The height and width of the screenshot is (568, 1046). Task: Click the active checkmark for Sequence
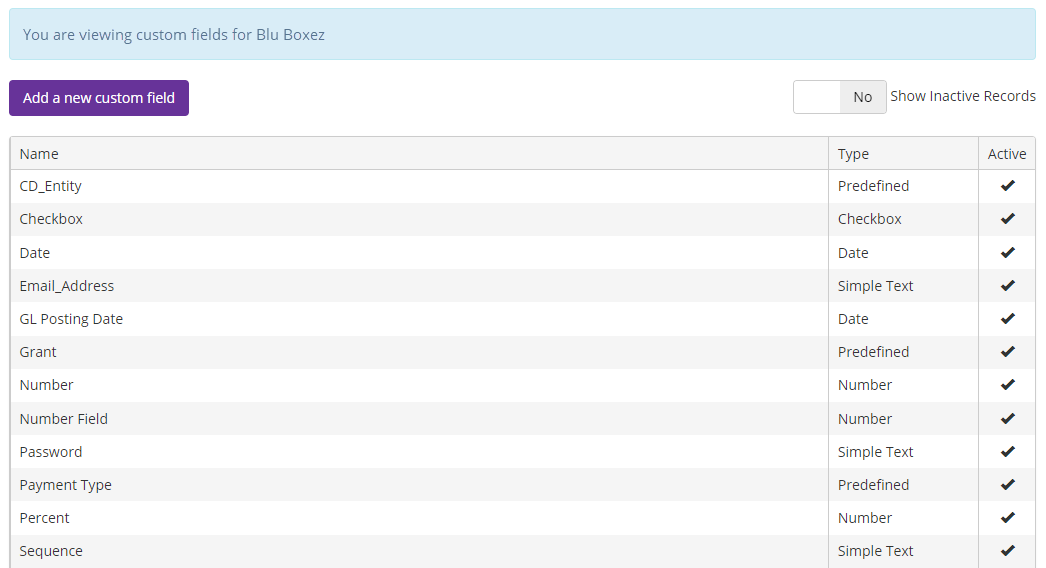pos(1007,551)
